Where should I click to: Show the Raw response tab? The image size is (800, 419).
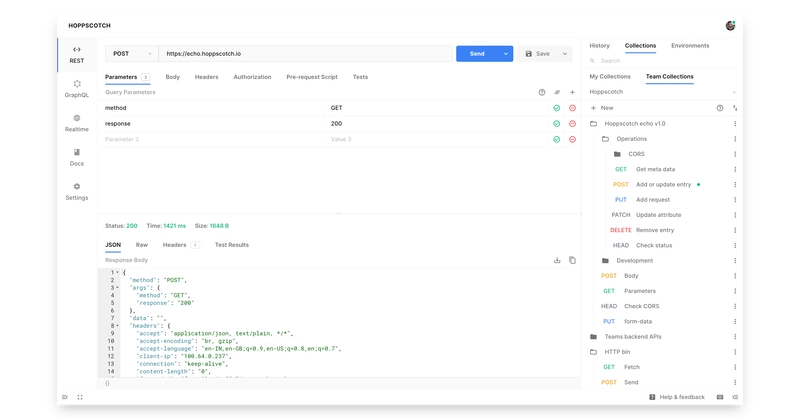point(141,245)
